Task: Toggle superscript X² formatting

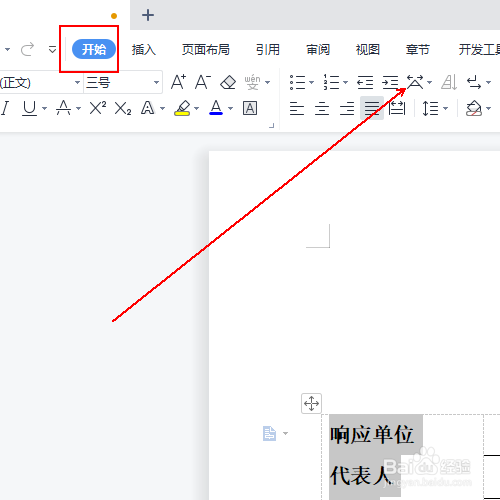Action: pos(98,108)
